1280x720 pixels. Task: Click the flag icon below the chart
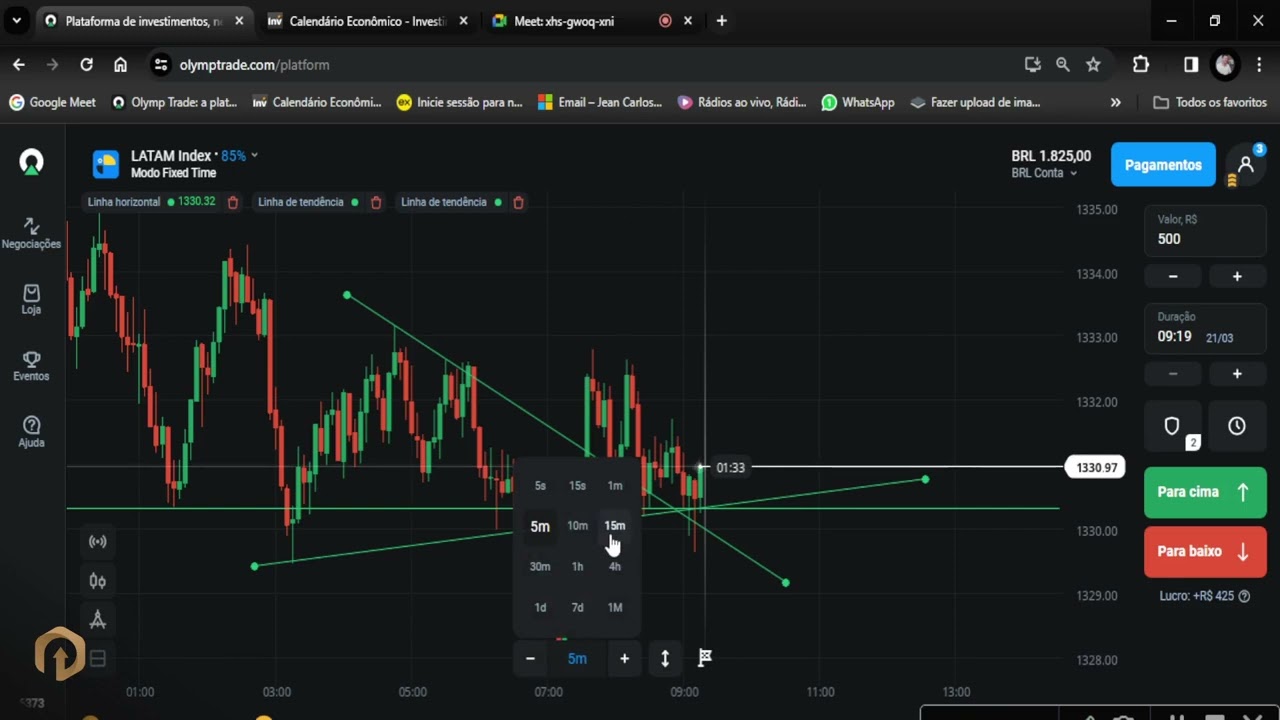click(x=705, y=658)
